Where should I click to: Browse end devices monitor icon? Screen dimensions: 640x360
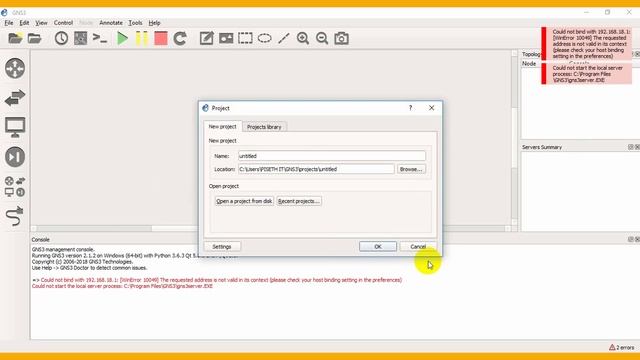(x=15, y=127)
